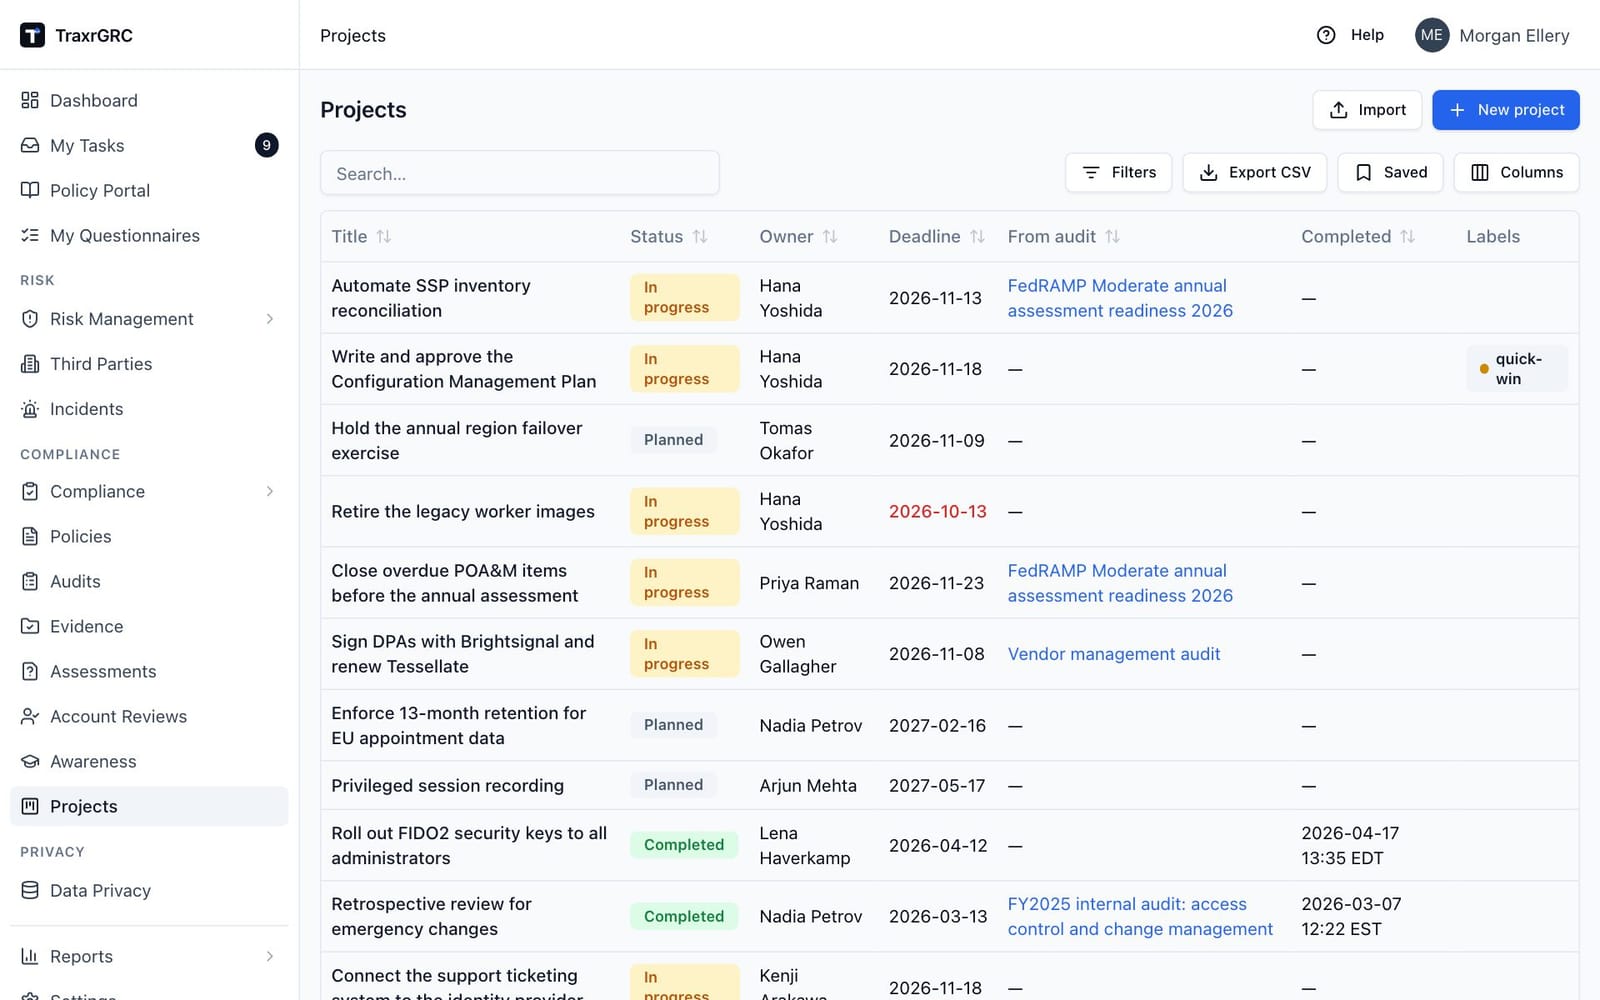Open the Columns chooser
The width and height of the screenshot is (1600, 1000).
click(1517, 172)
